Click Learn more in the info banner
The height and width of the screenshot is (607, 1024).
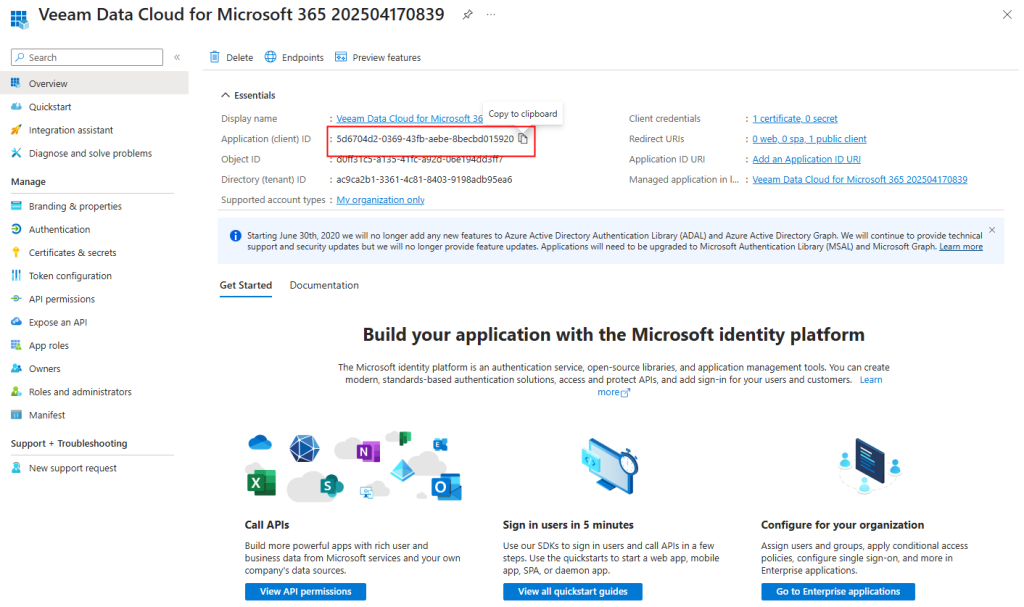click(961, 247)
